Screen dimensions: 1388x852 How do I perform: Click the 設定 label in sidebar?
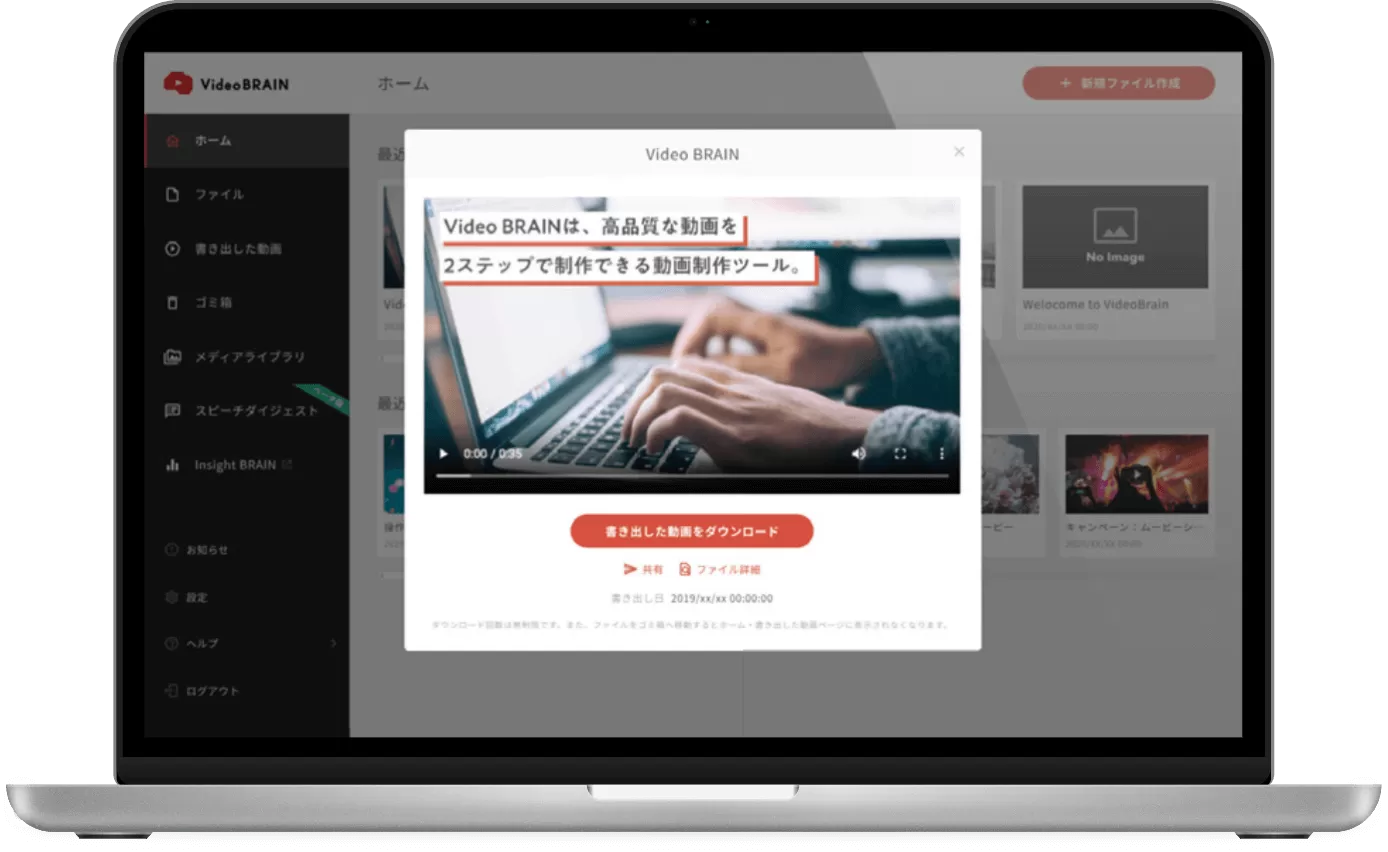(x=197, y=597)
